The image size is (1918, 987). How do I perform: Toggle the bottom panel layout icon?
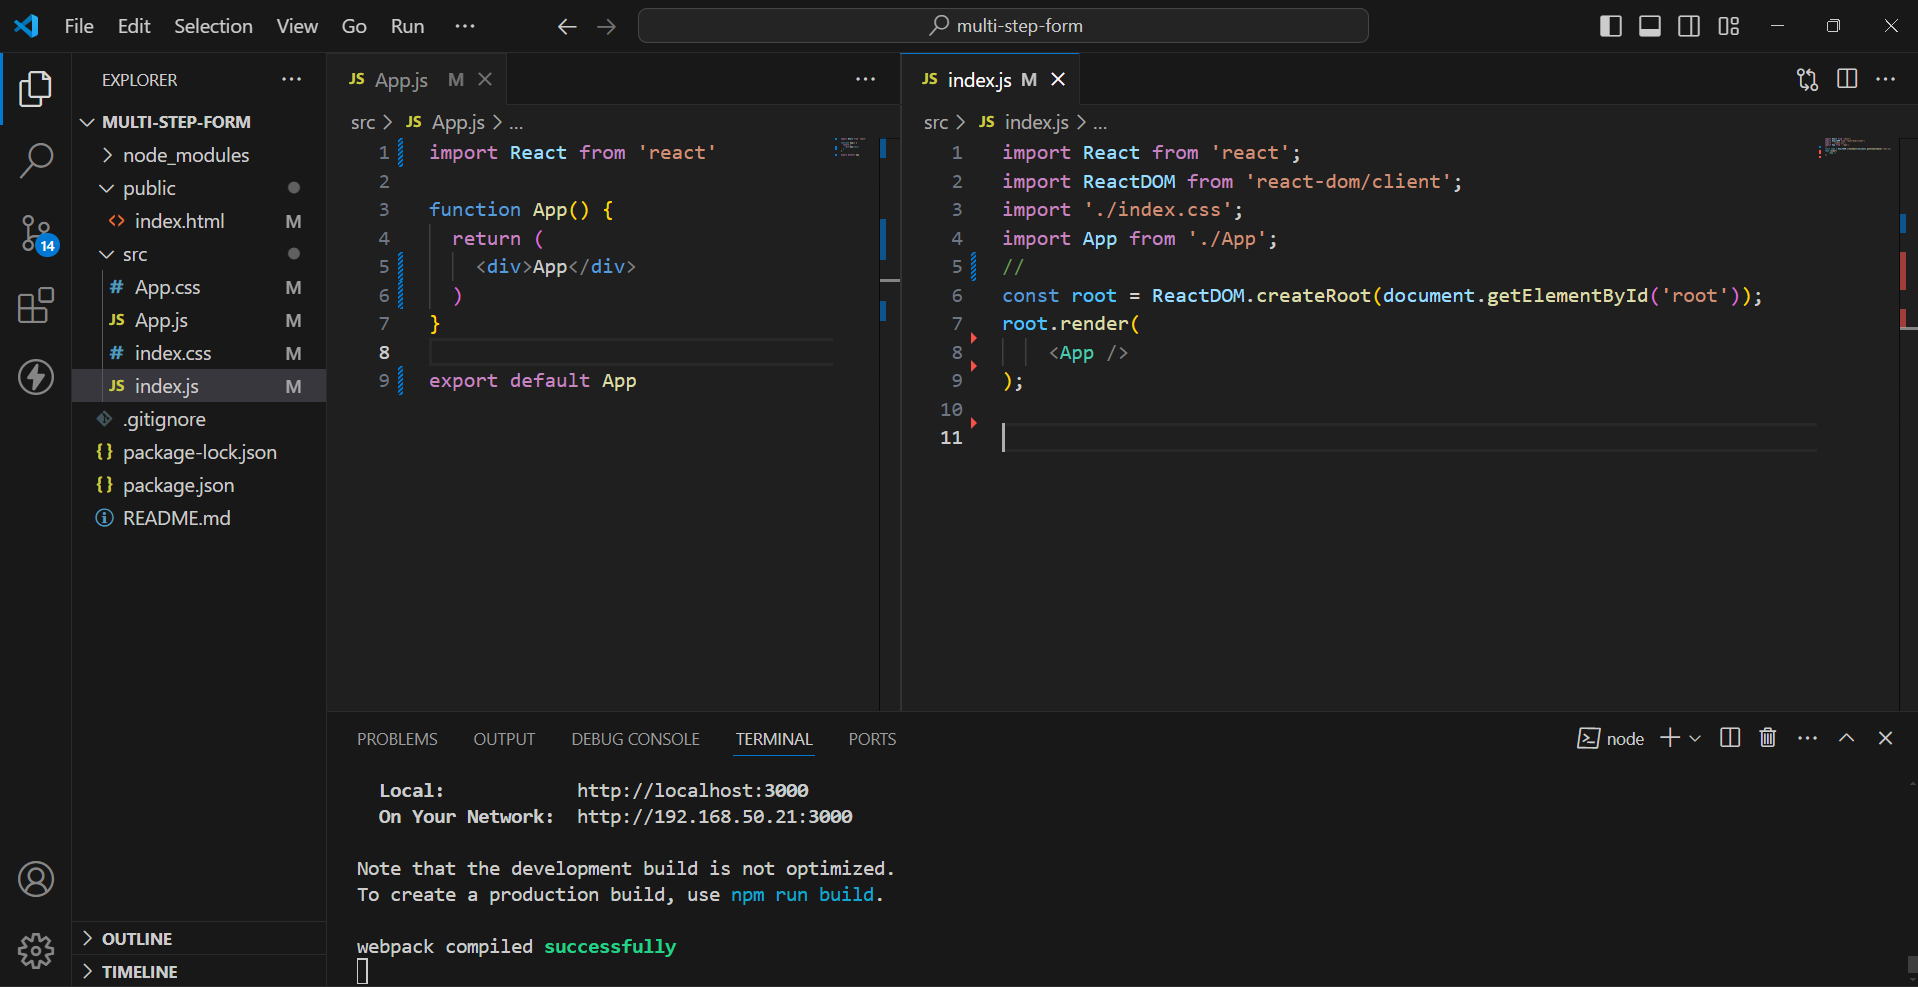click(x=1650, y=26)
